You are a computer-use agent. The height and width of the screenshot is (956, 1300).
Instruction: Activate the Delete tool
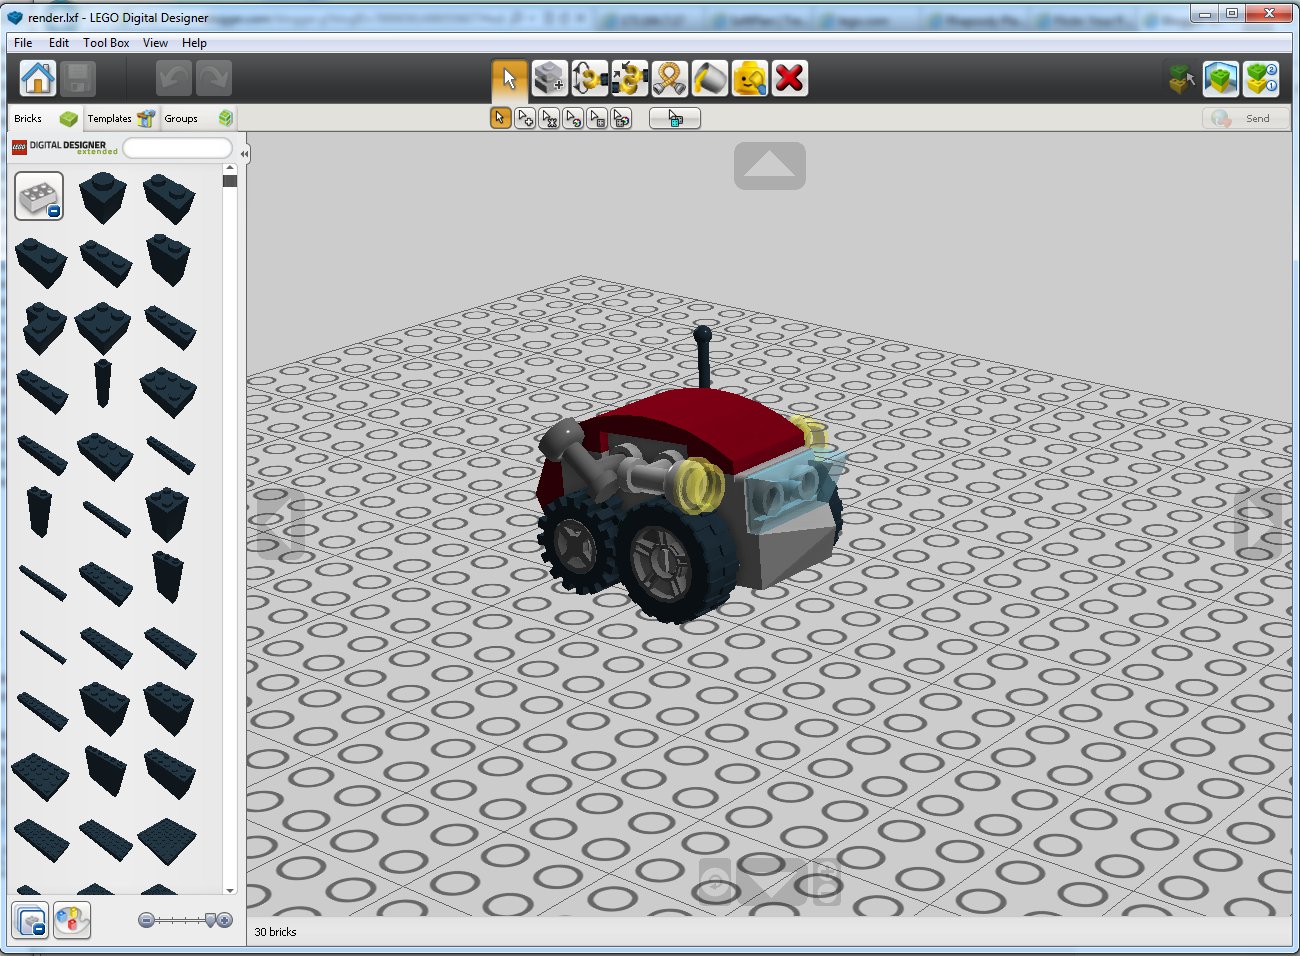(789, 78)
